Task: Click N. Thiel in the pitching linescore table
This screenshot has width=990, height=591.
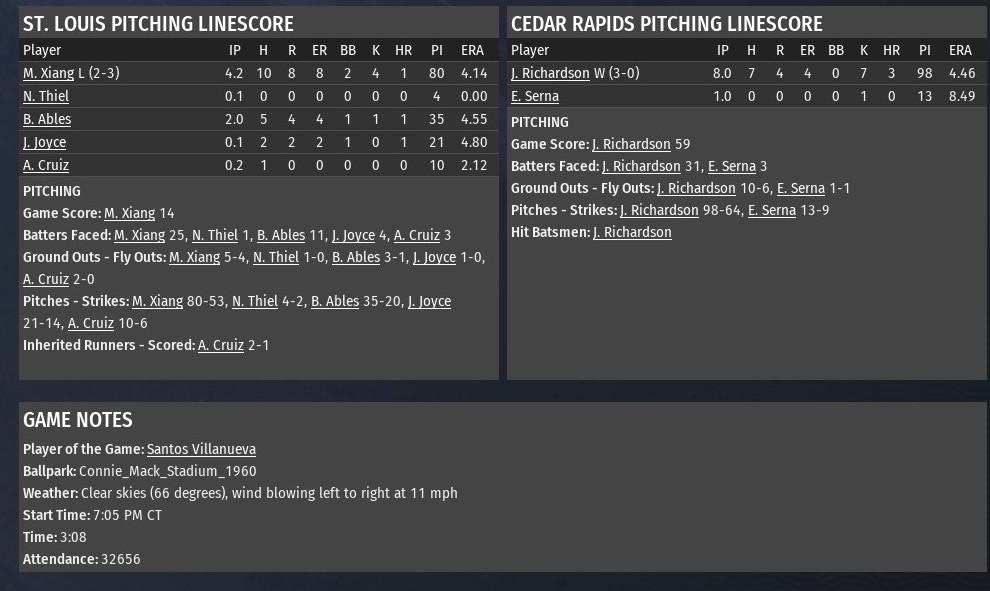Action: click(x=46, y=96)
